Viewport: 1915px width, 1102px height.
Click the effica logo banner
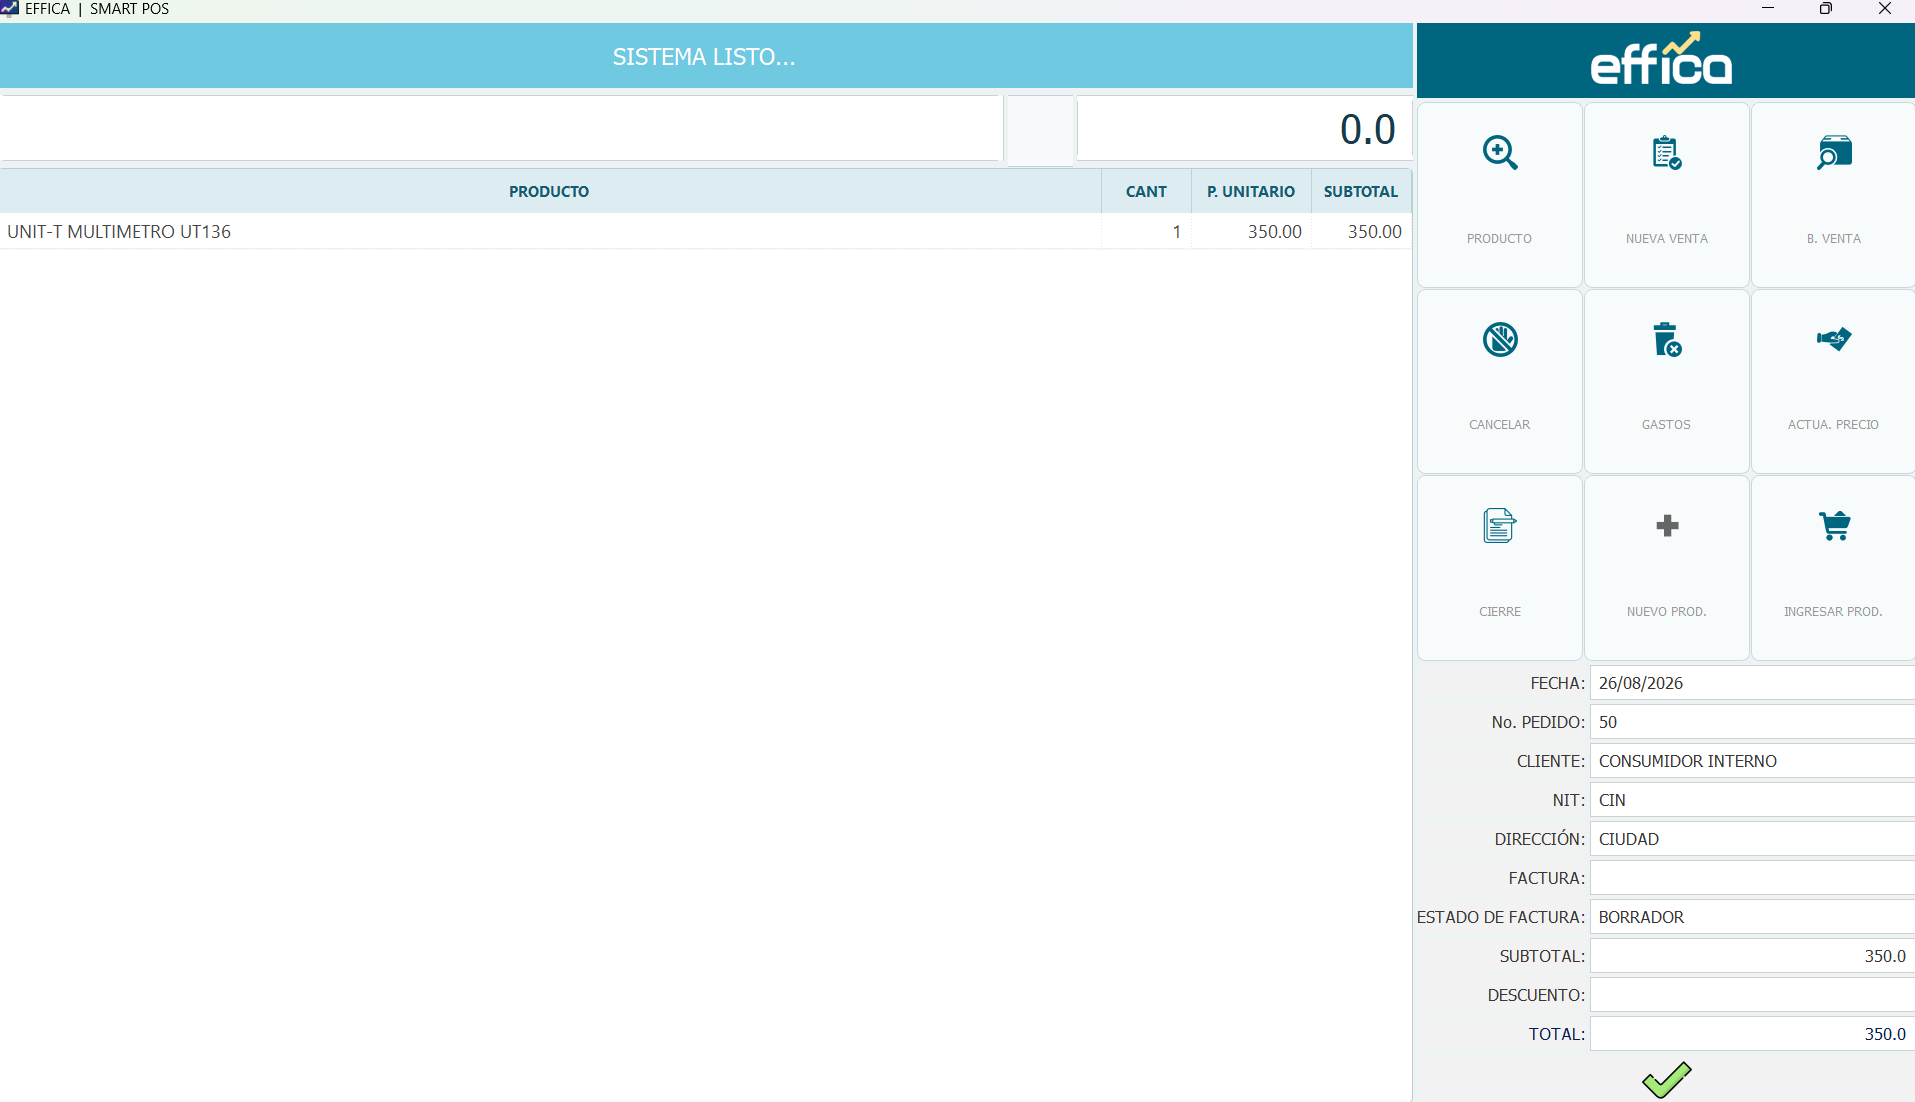1665,60
